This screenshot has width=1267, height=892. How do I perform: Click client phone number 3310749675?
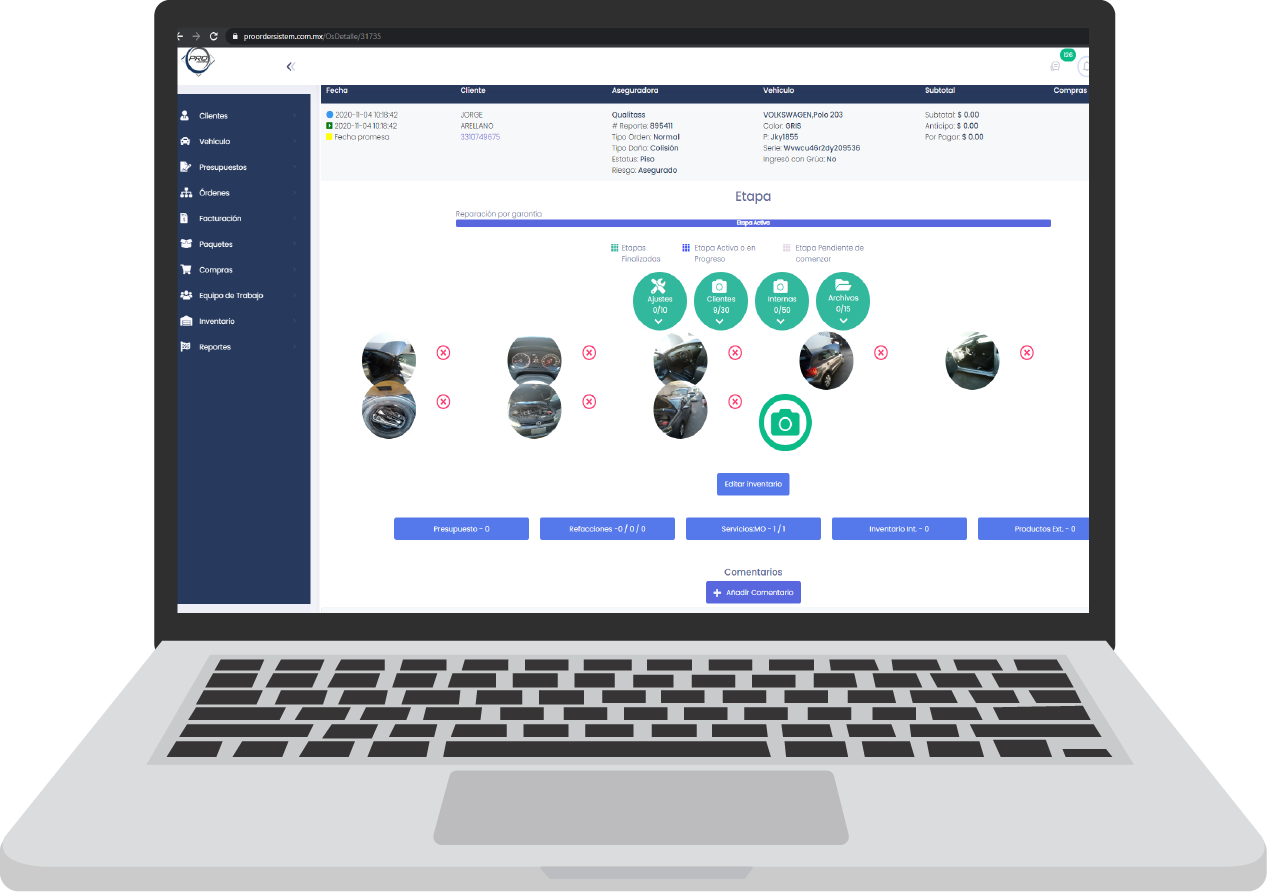(x=480, y=137)
